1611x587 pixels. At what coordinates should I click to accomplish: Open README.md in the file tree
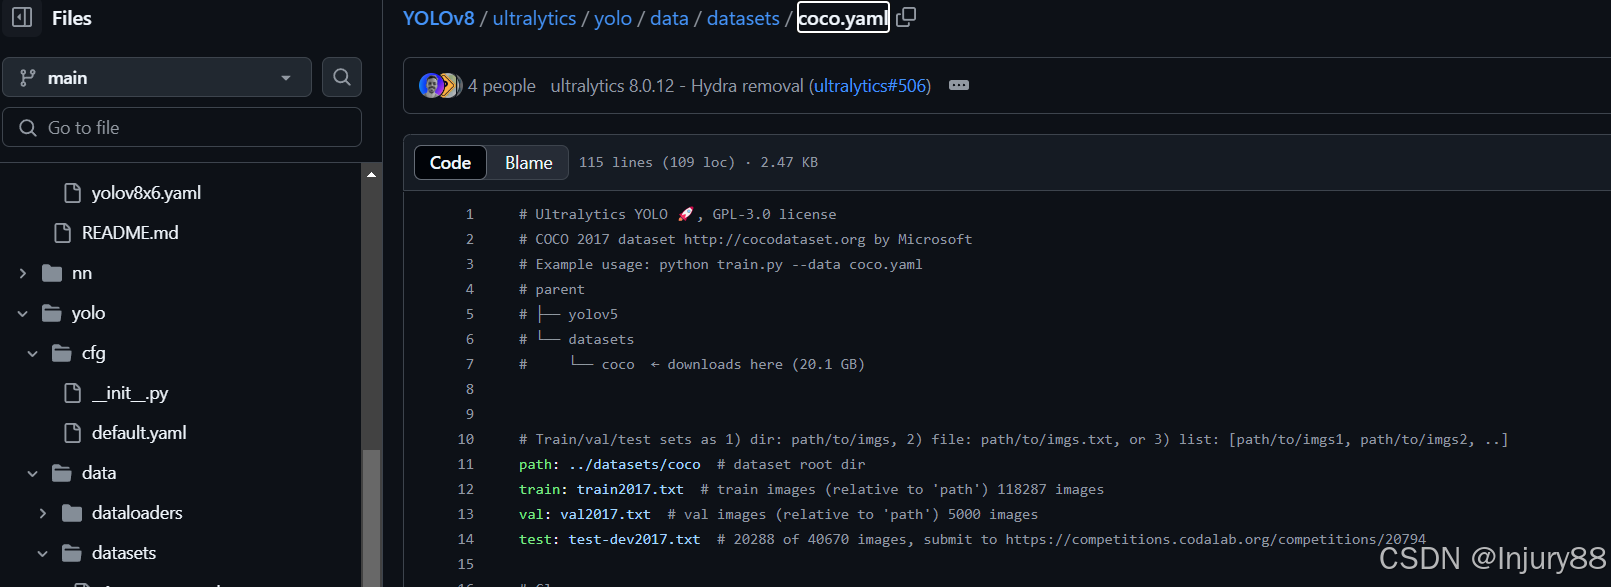130,233
